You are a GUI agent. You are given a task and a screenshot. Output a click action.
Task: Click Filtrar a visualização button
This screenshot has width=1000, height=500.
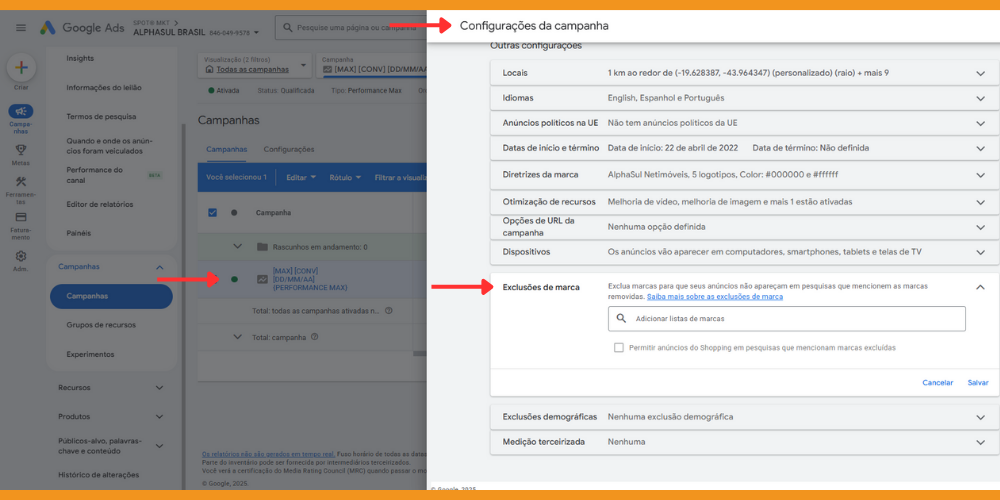(x=401, y=177)
